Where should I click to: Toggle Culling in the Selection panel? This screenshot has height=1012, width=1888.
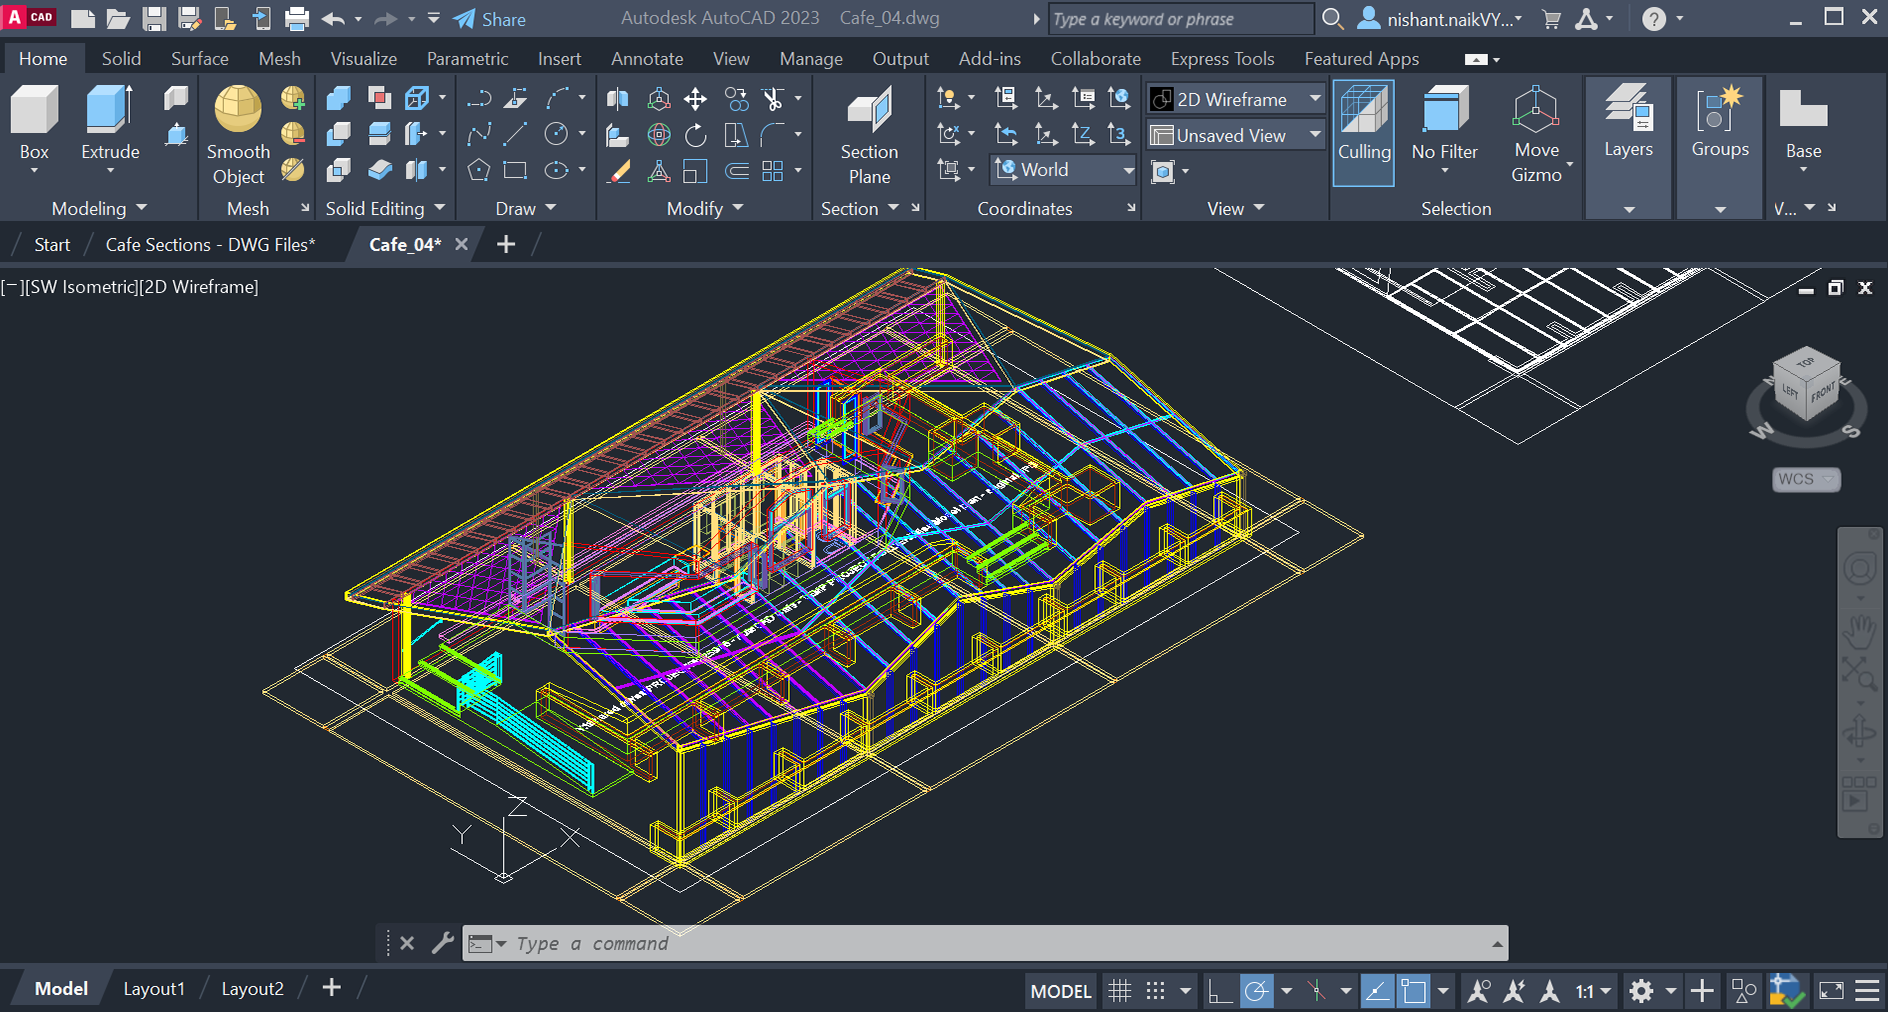(1363, 130)
